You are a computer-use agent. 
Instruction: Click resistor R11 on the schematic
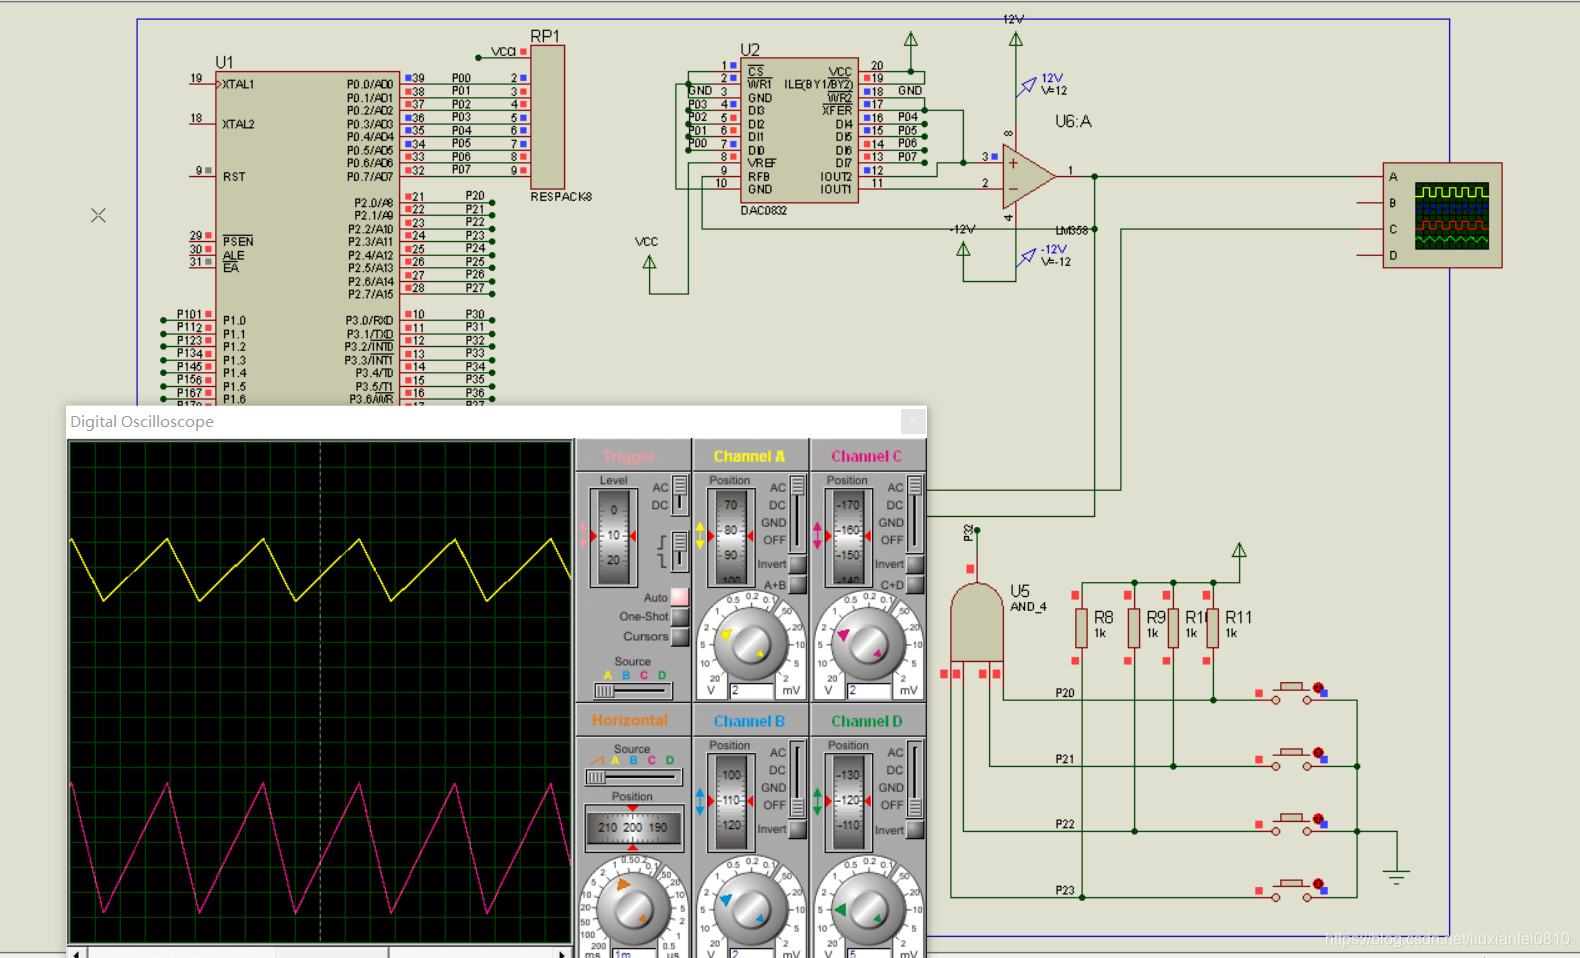(x=1212, y=627)
